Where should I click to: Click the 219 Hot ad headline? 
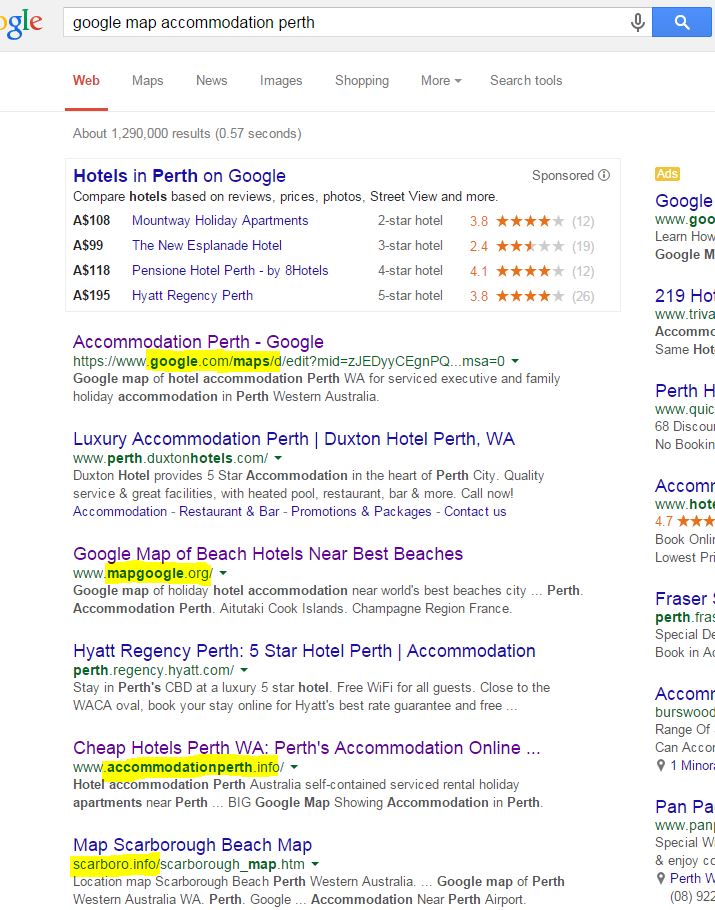[685, 296]
